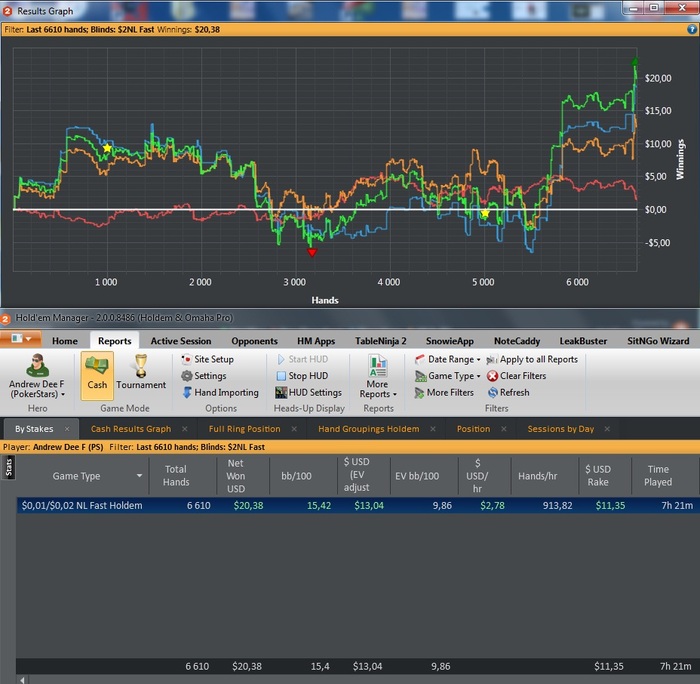Open Hand Importing
700x684 pixels.
coord(221,392)
